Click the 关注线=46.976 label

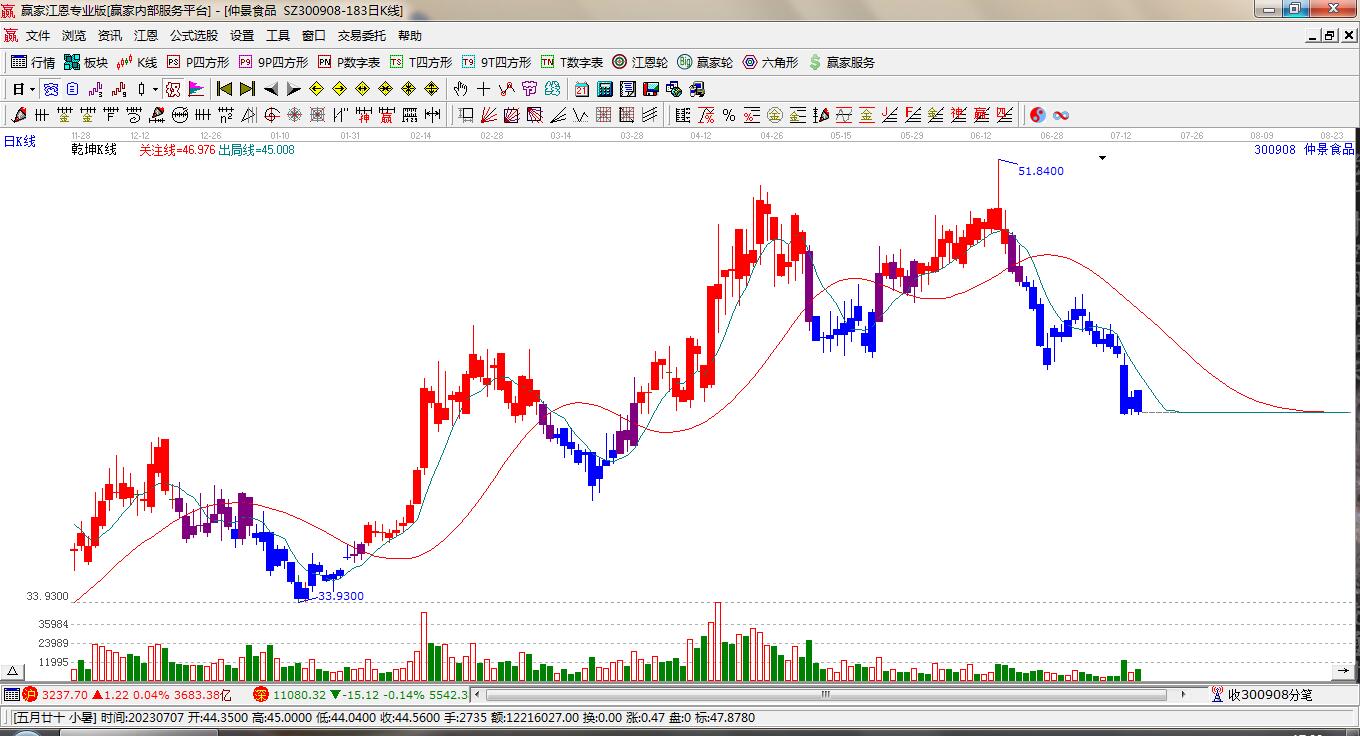[x=177, y=150]
